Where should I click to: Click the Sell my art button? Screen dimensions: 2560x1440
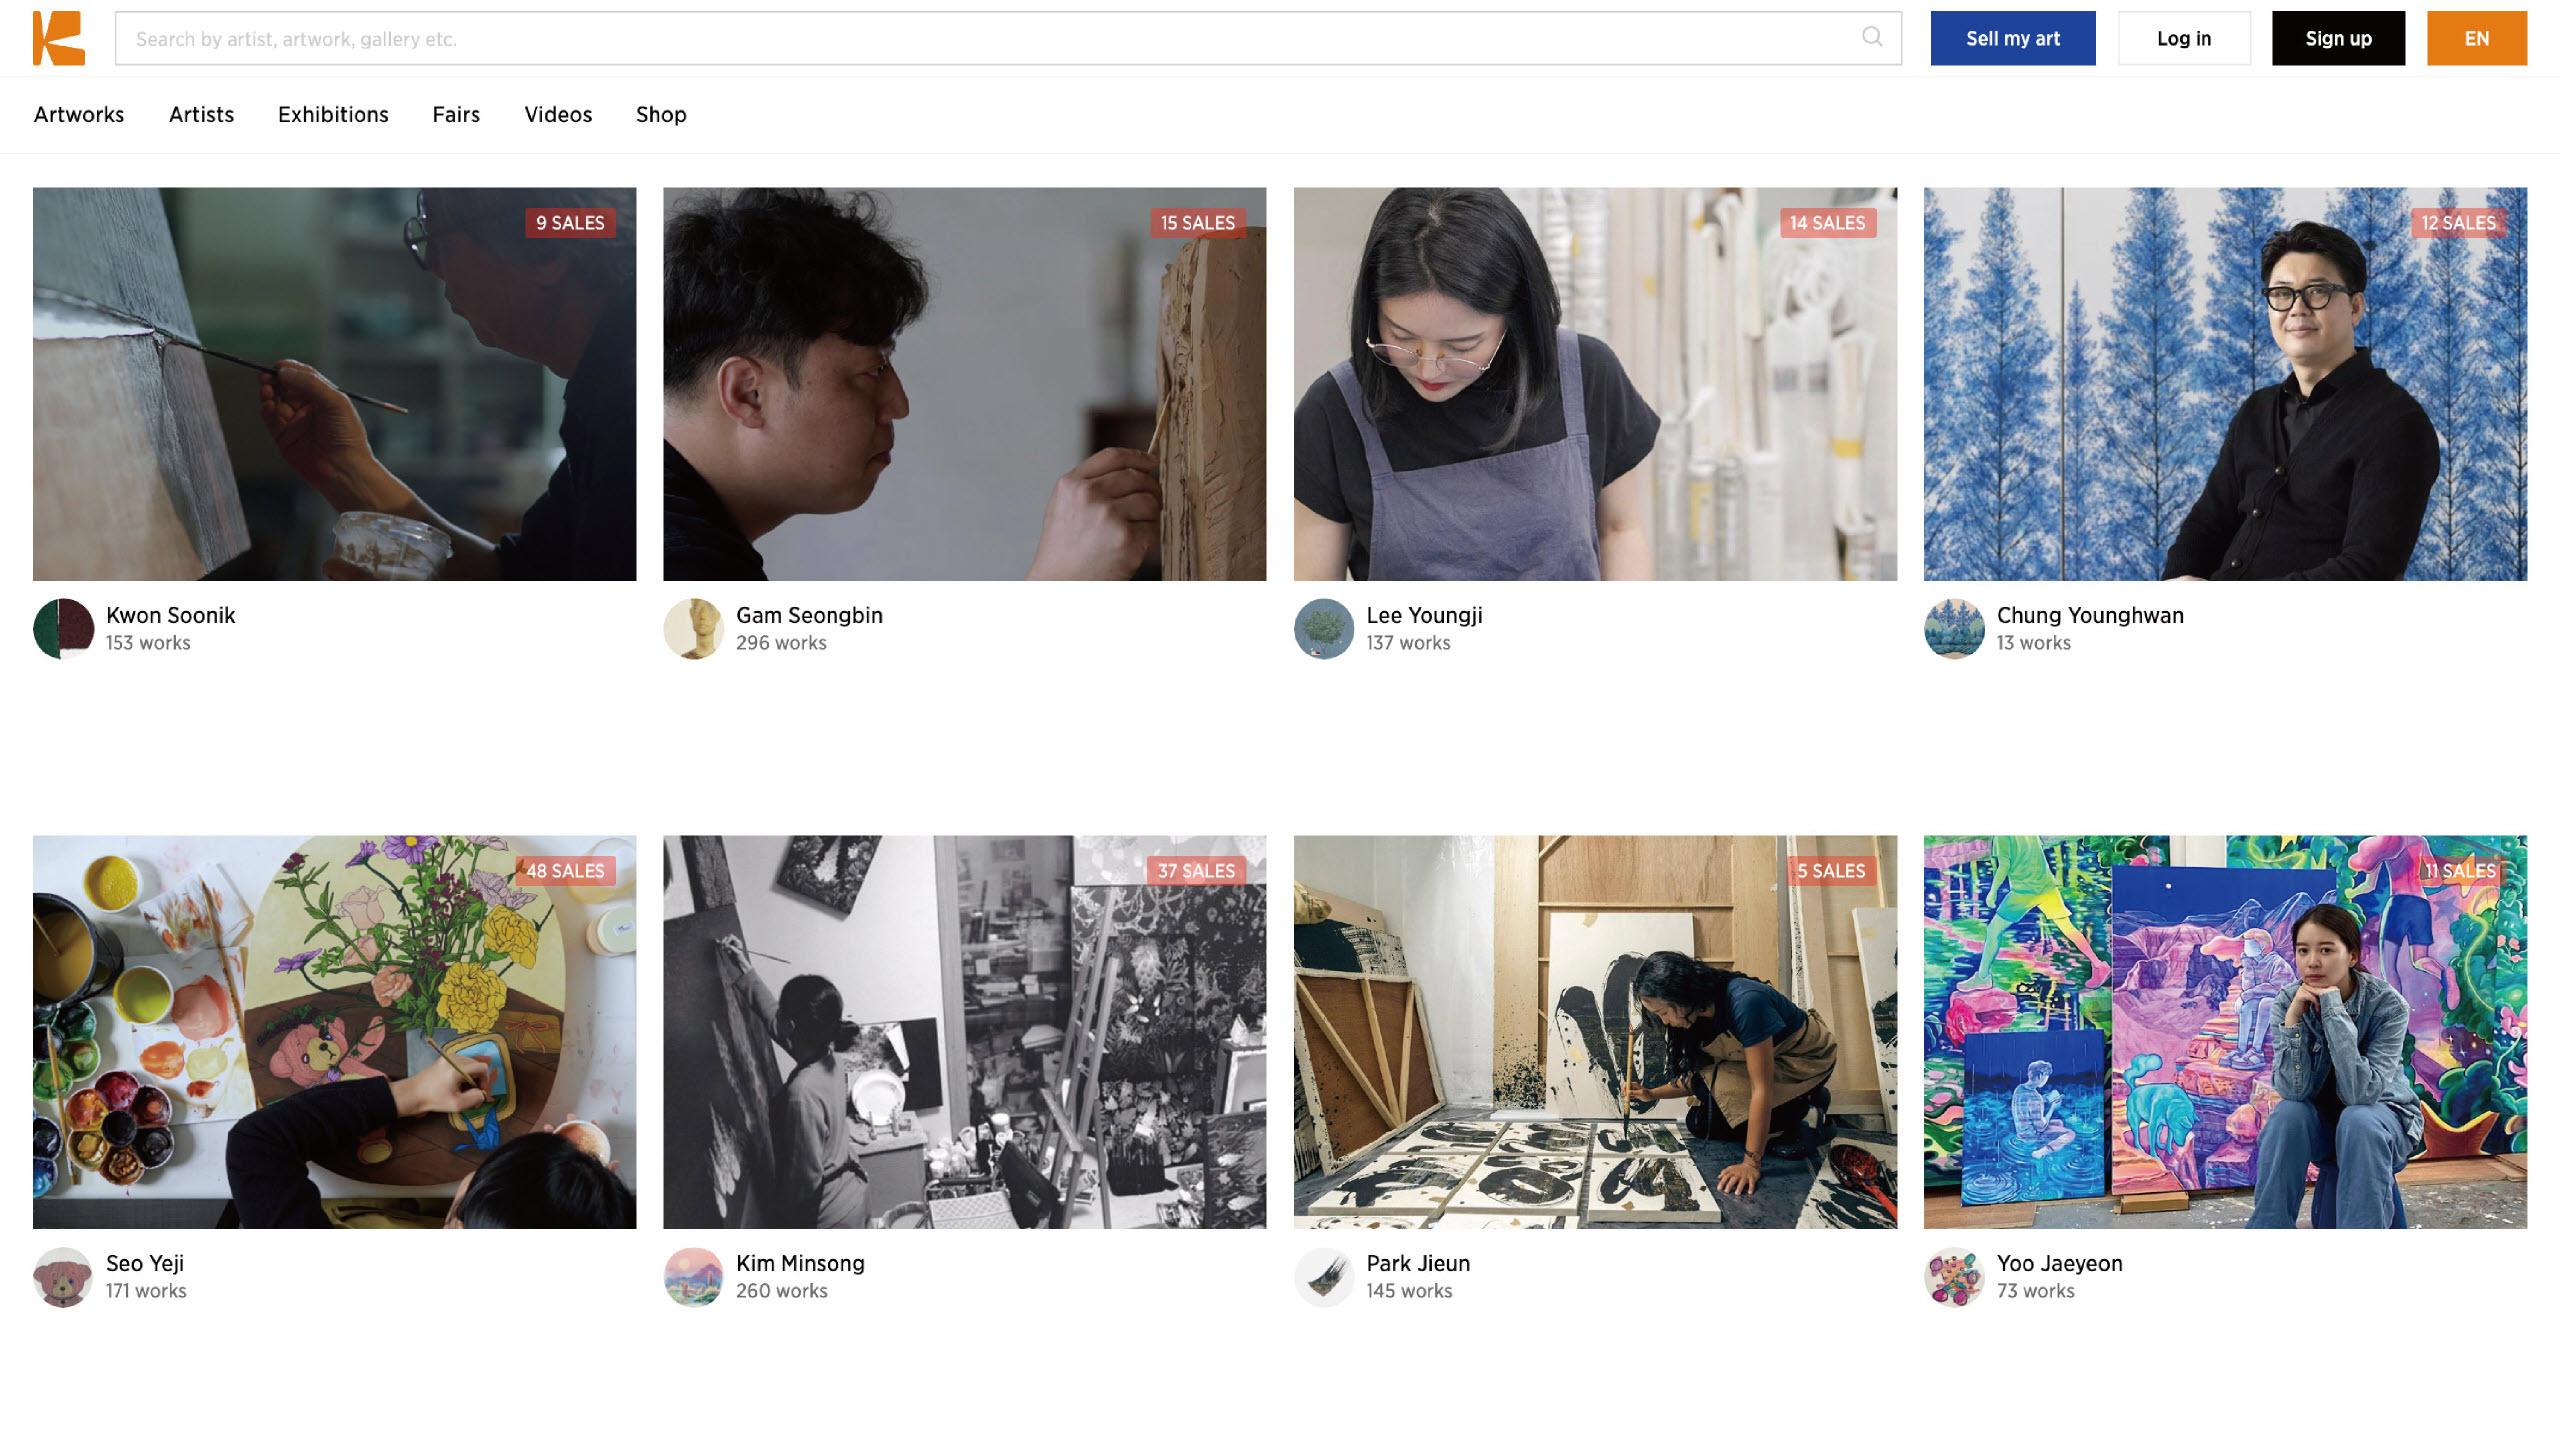click(x=2012, y=38)
